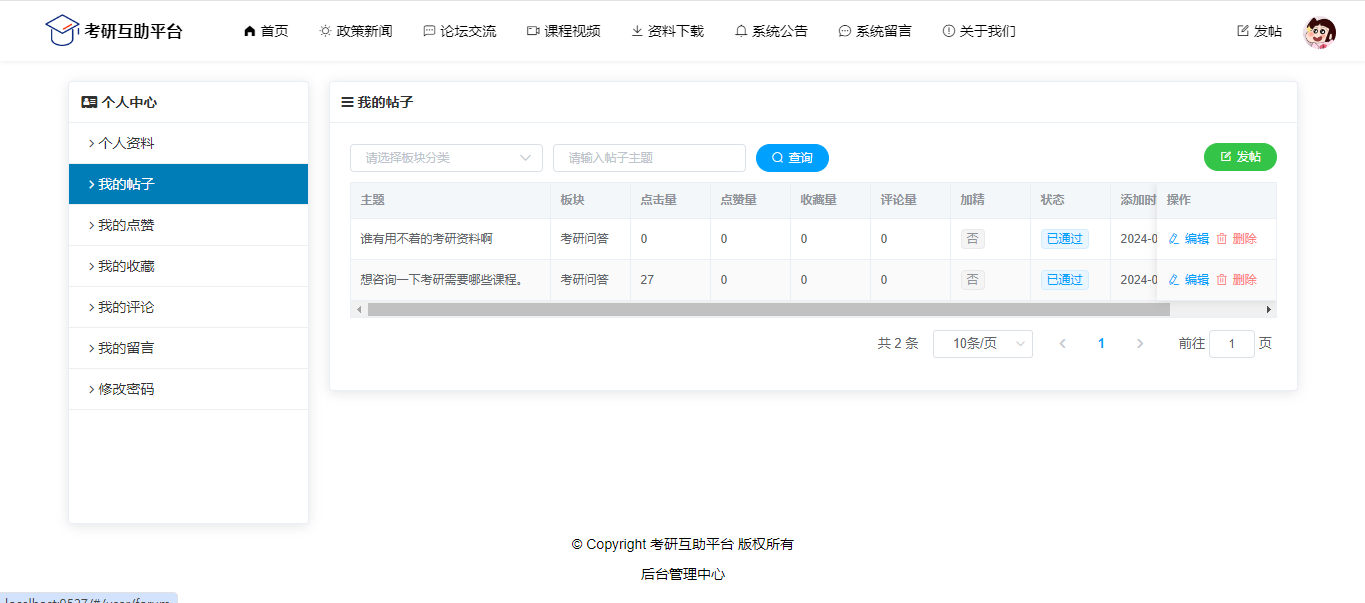
Task: Open the user avatar in header
Action: 1319,32
